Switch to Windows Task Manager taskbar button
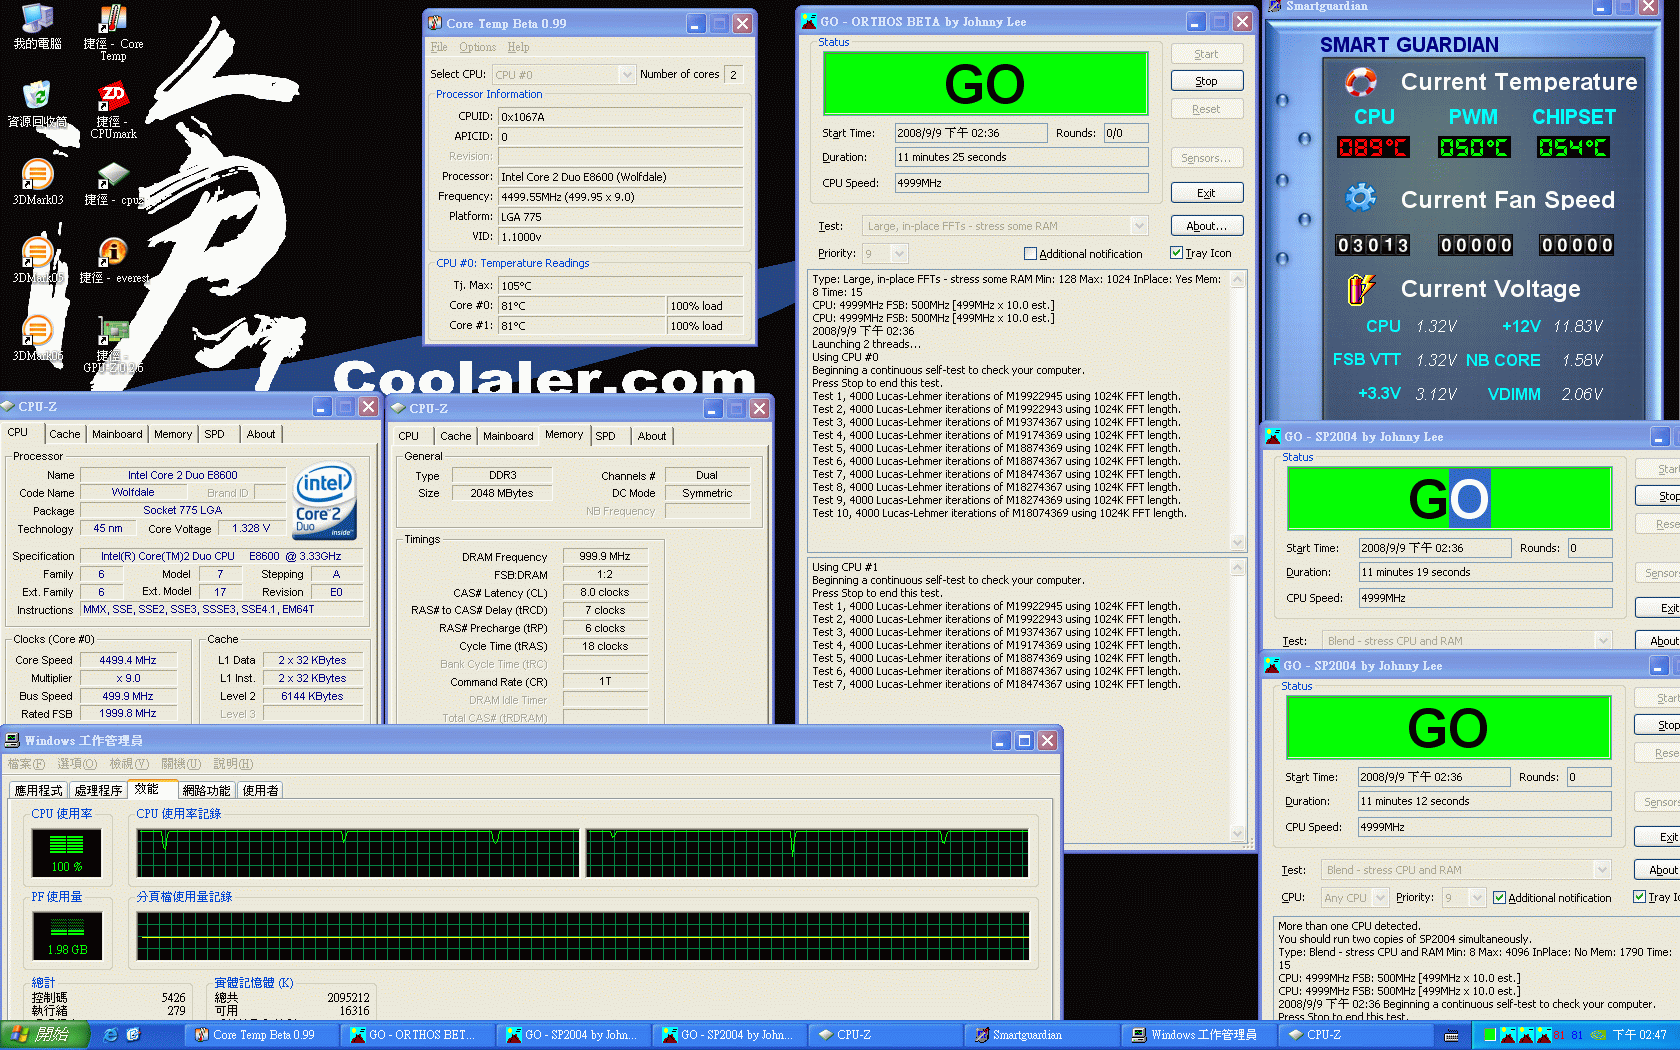Screen dimensions: 1680x1050 click(1198, 1034)
